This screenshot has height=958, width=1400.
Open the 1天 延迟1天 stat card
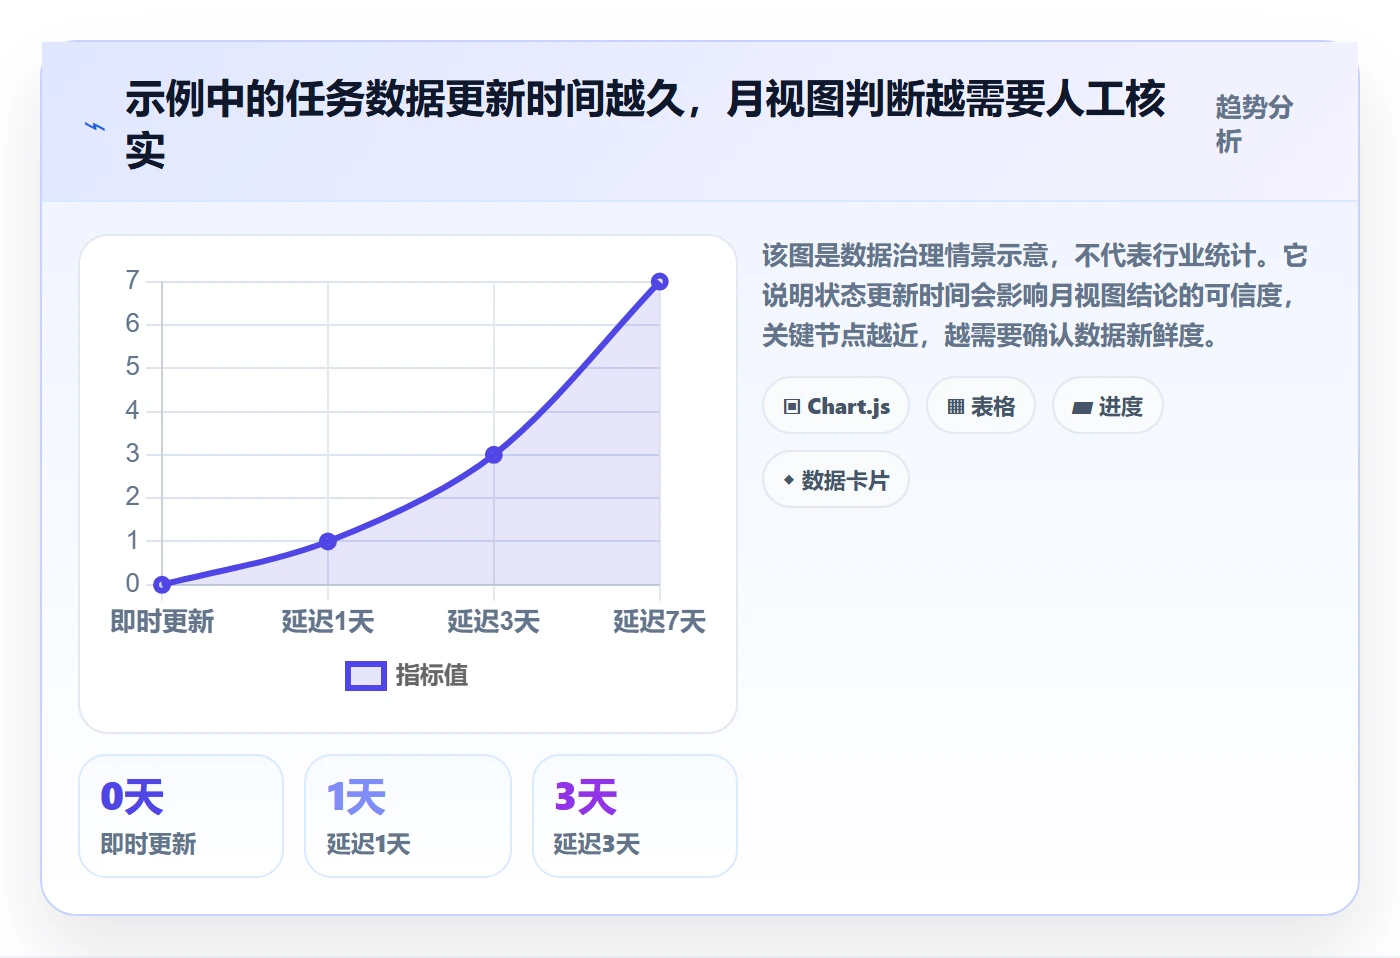pyautogui.click(x=408, y=816)
